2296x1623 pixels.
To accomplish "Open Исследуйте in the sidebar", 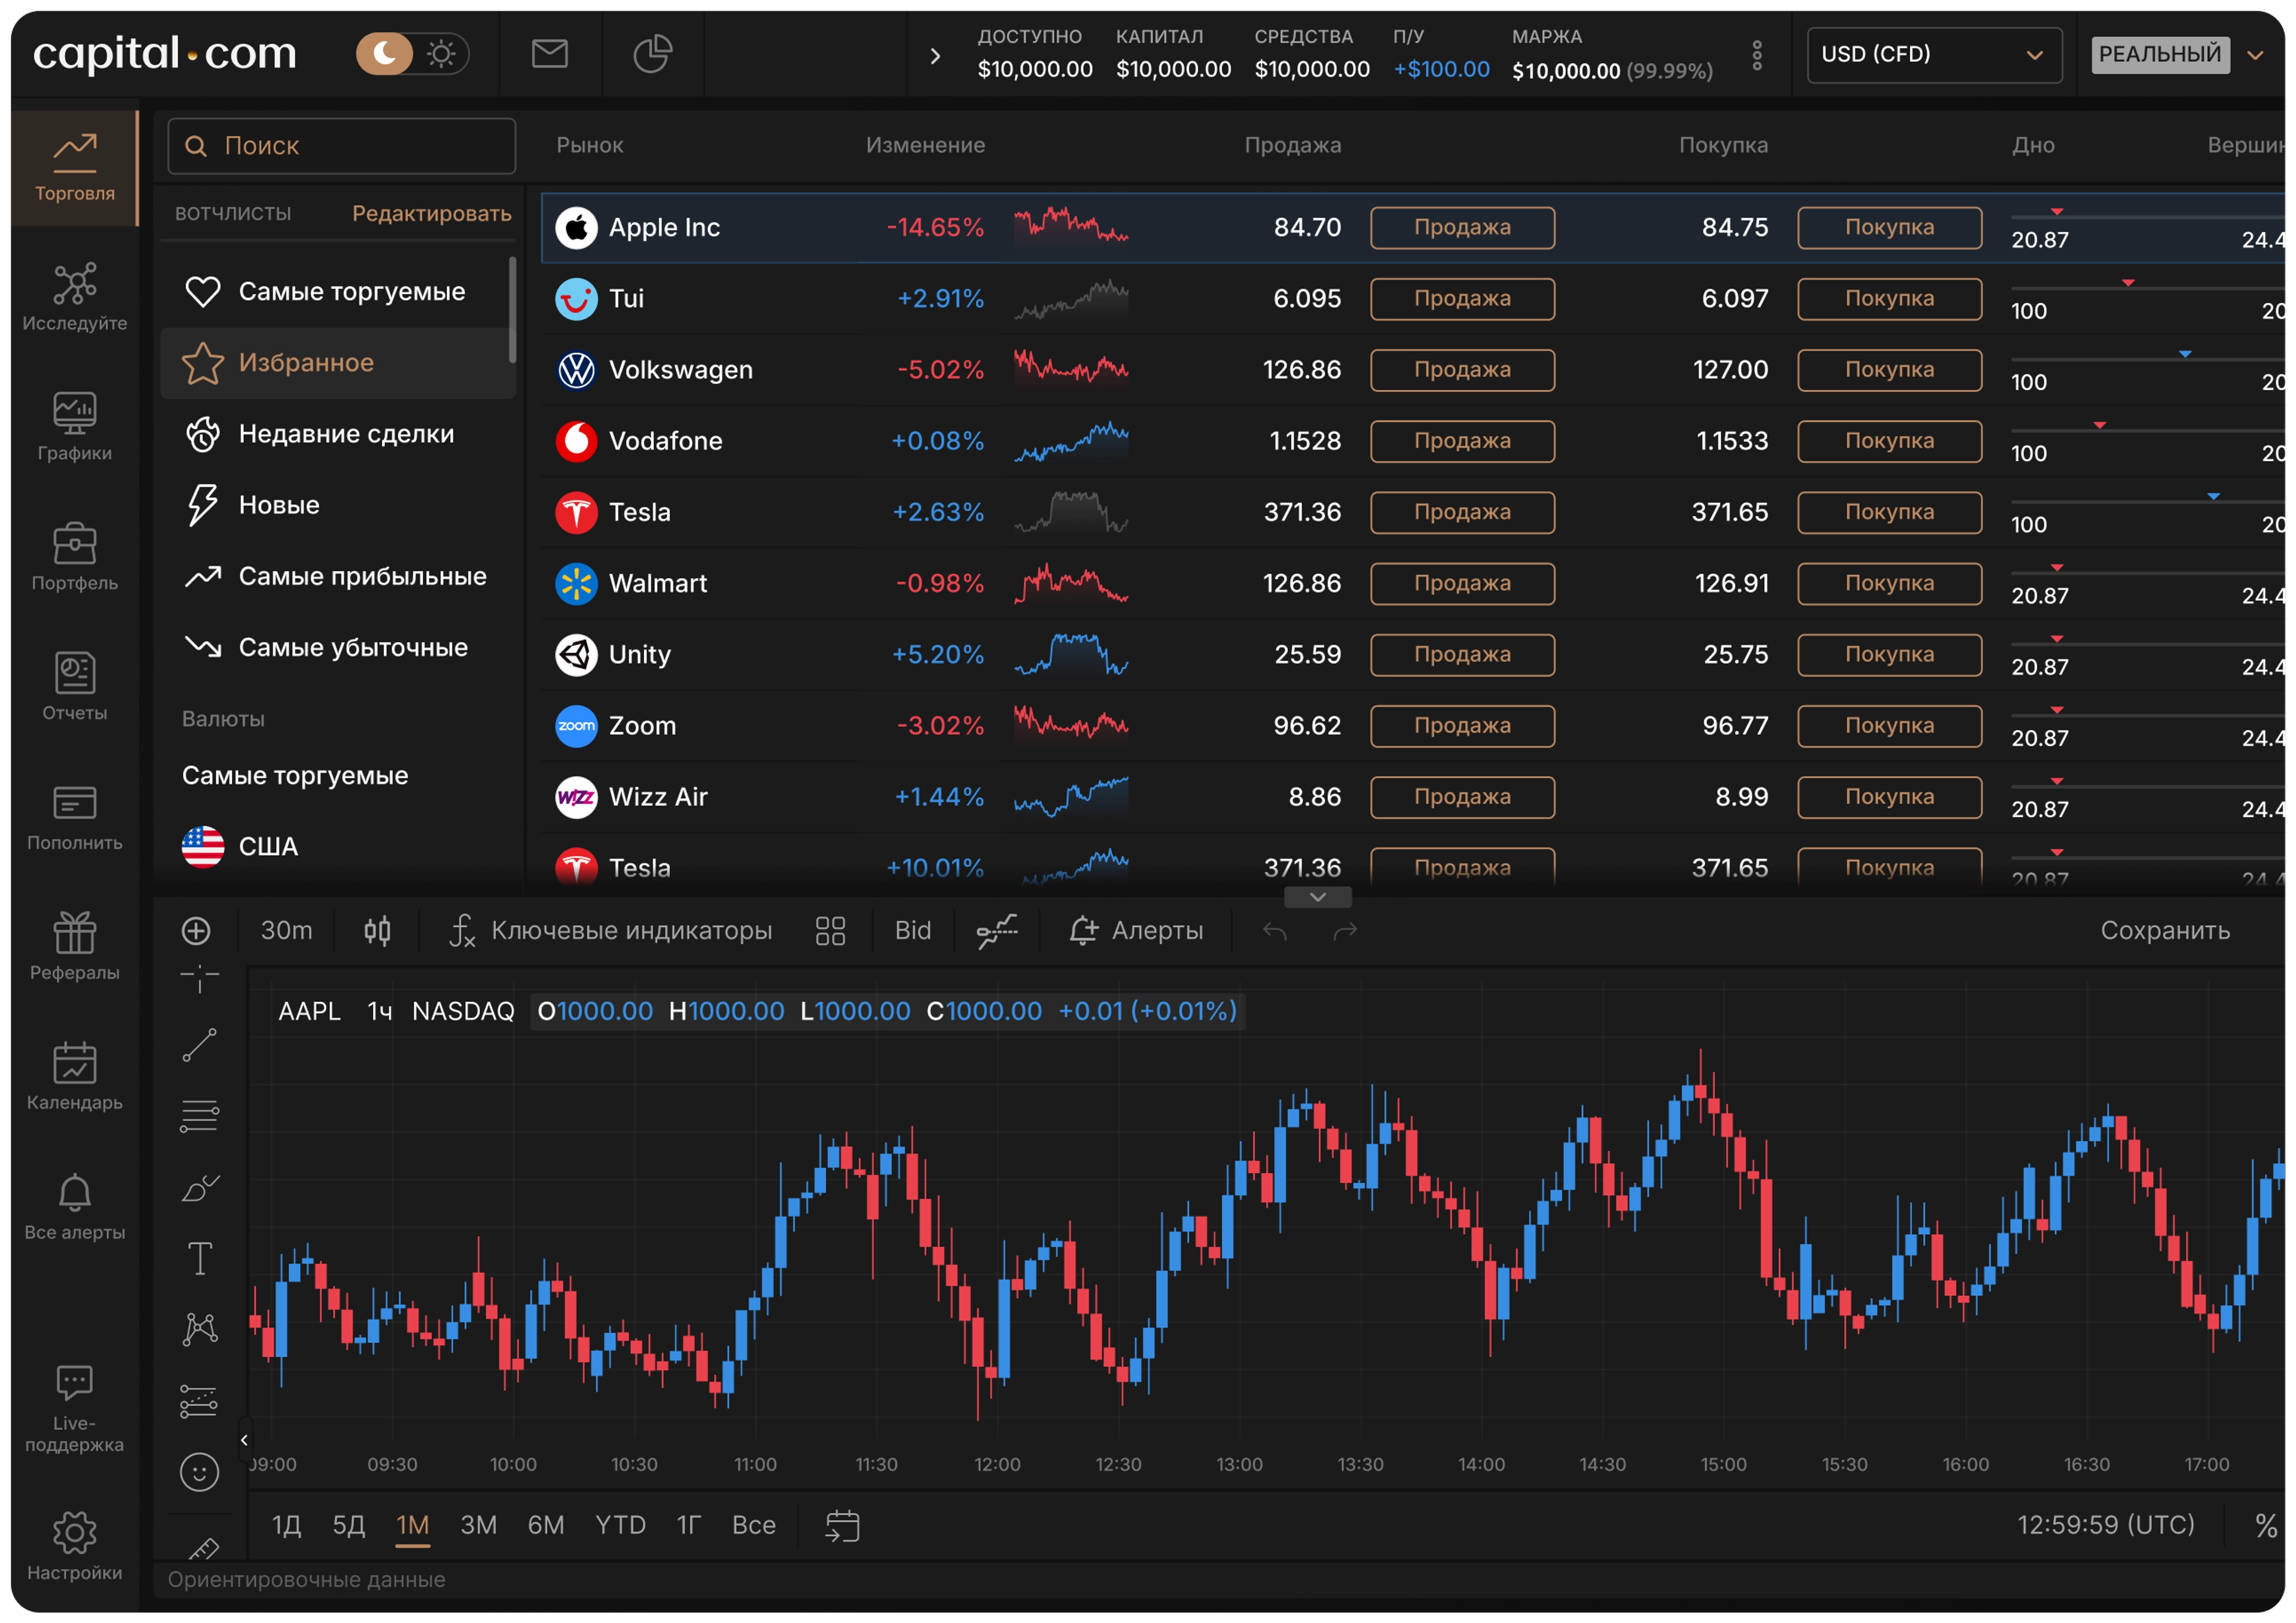I will 75,297.
